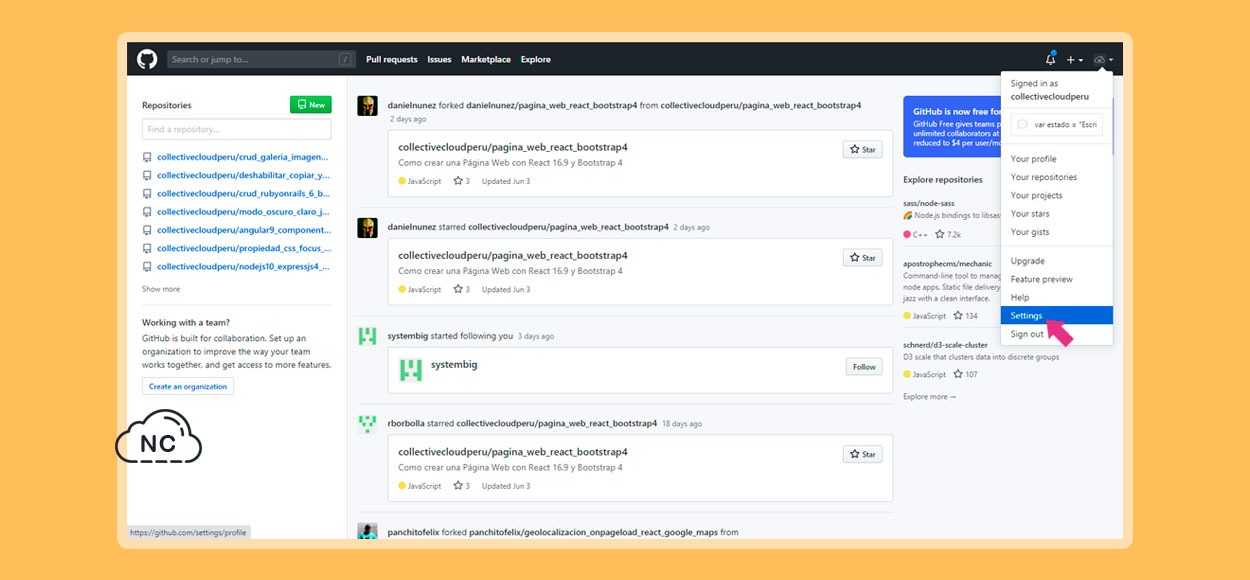Open the small systembig avatar beside the follow event
This screenshot has width=1250, height=580.
pyautogui.click(x=368, y=336)
